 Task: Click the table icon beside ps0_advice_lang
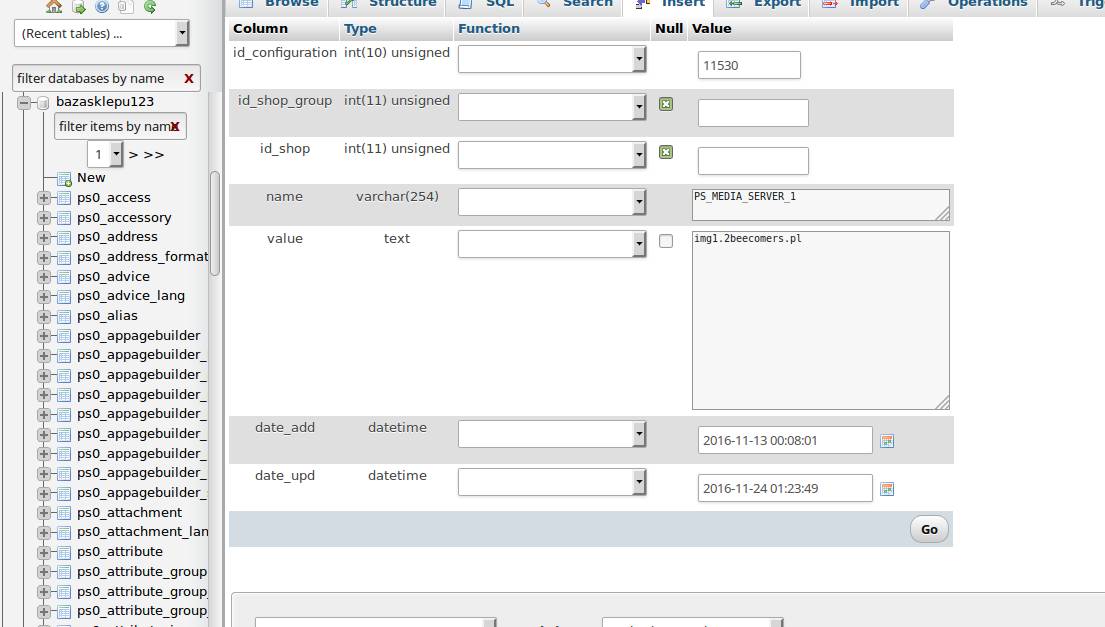[64, 297]
